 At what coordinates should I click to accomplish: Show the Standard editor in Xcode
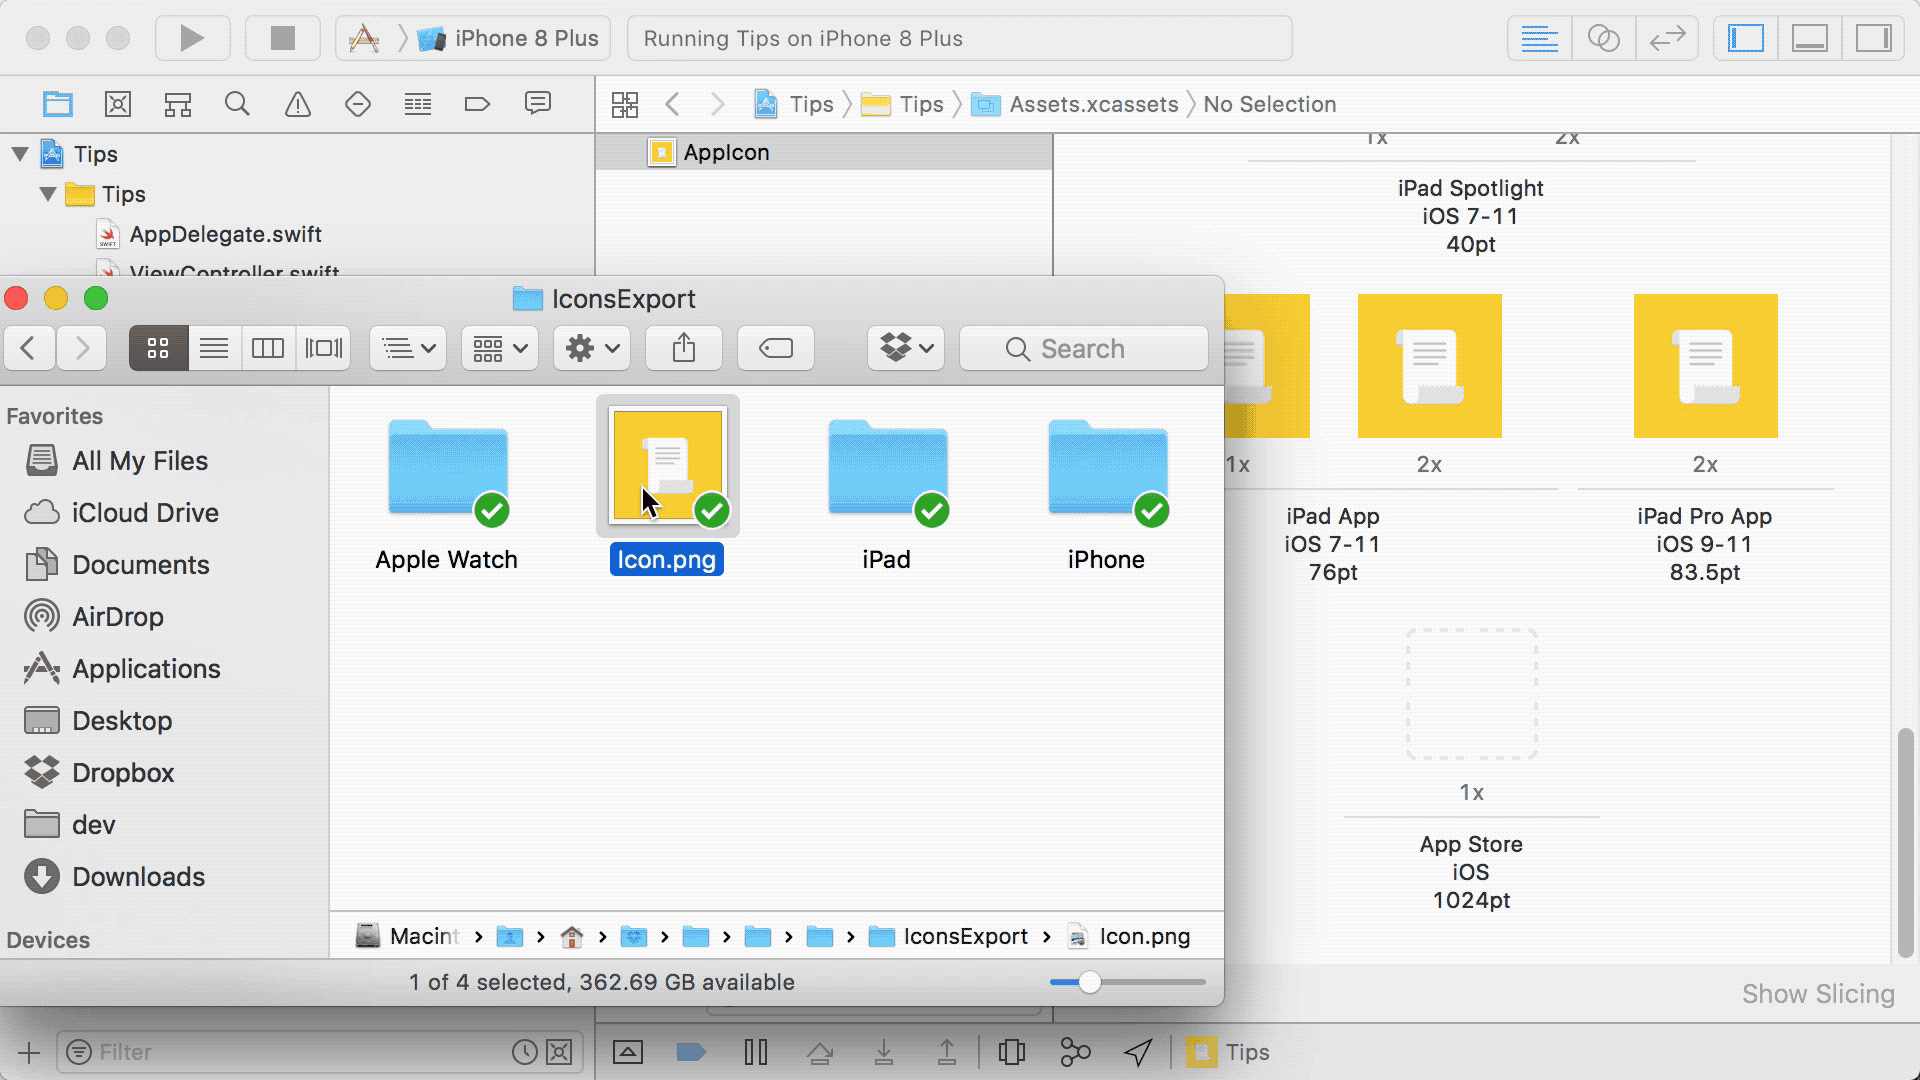click(1539, 38)
